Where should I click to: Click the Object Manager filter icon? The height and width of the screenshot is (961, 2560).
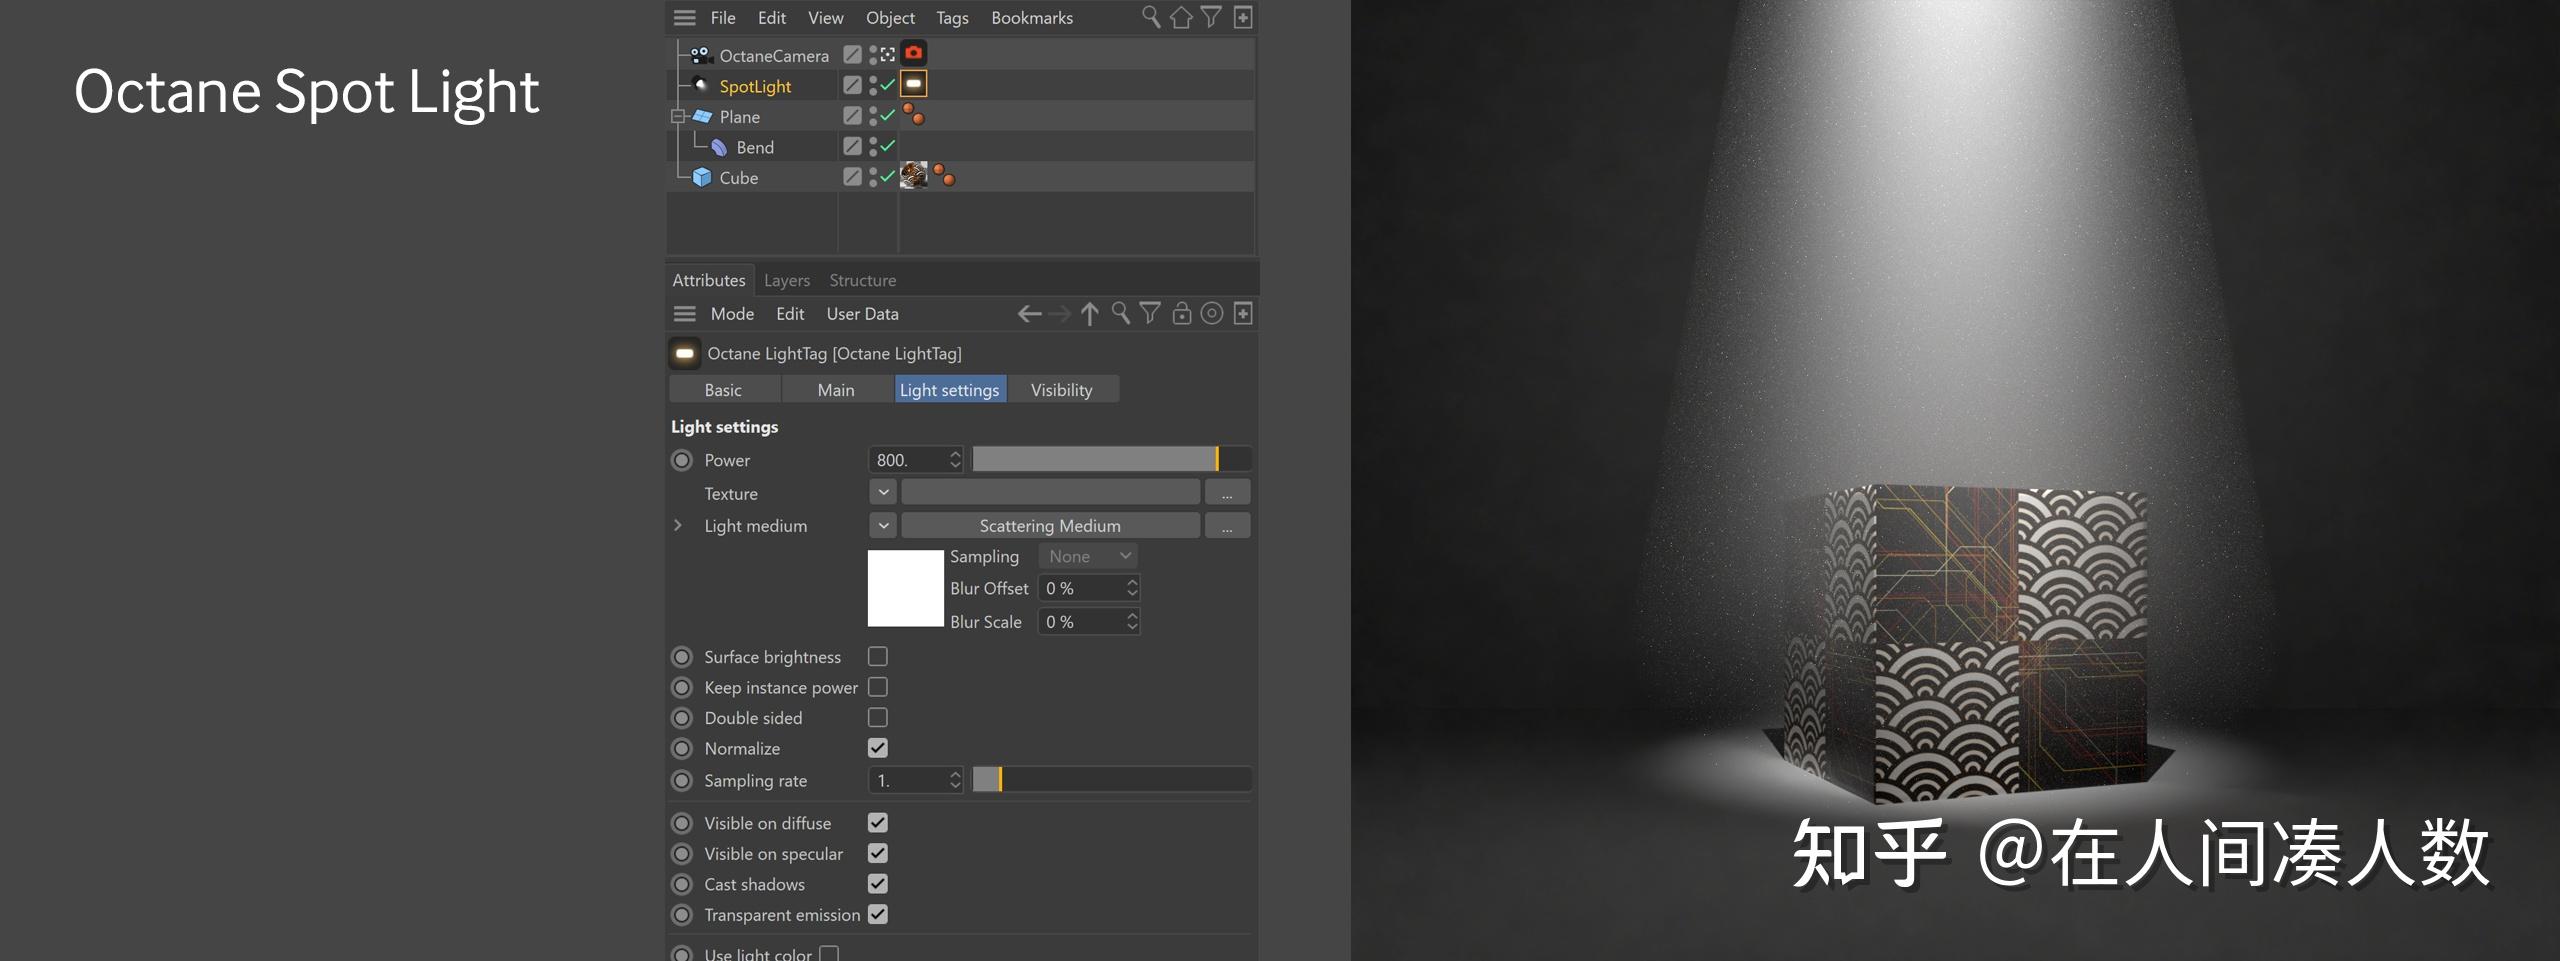1209,17
